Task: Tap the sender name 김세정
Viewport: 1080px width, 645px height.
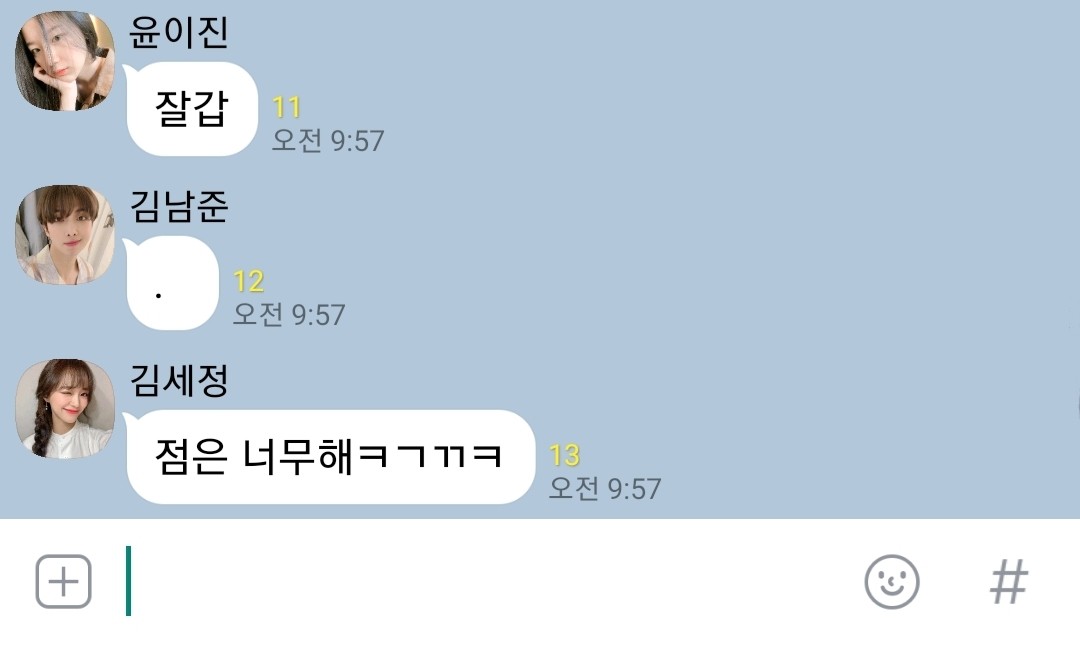Action: [178, 380]
